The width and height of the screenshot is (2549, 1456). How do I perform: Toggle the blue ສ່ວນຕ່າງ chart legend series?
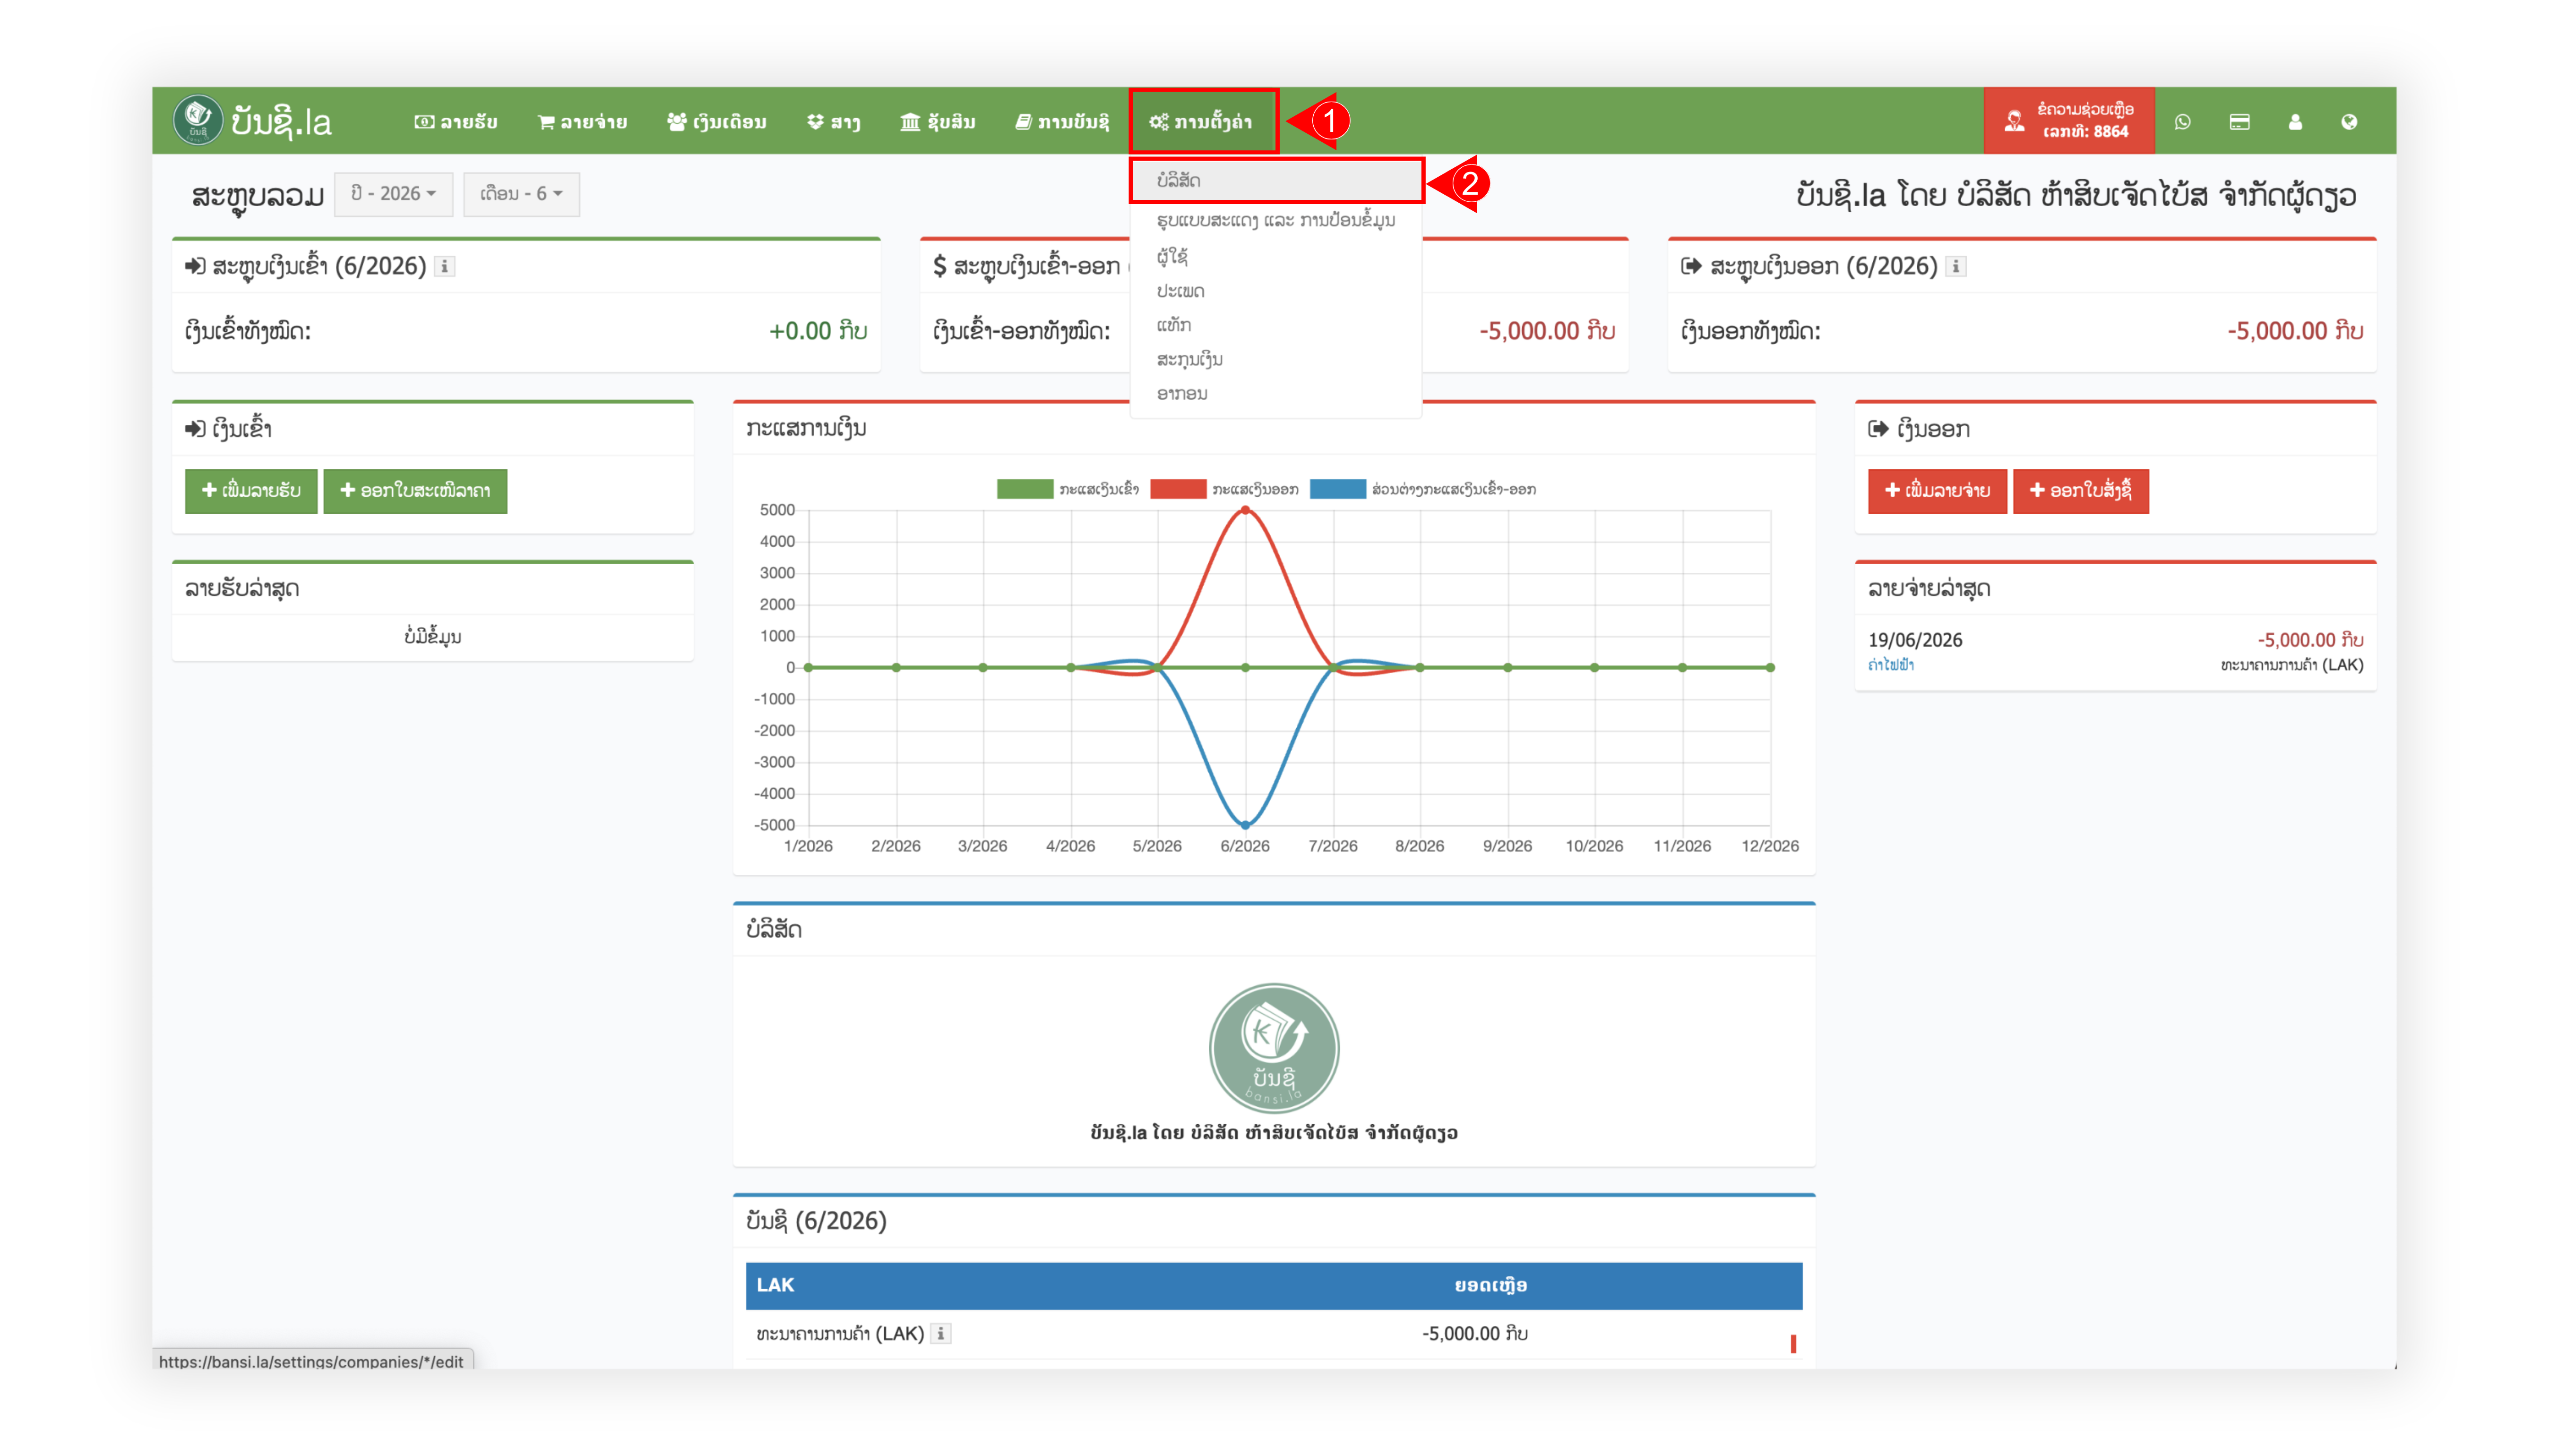click(x=1423, y=489)
